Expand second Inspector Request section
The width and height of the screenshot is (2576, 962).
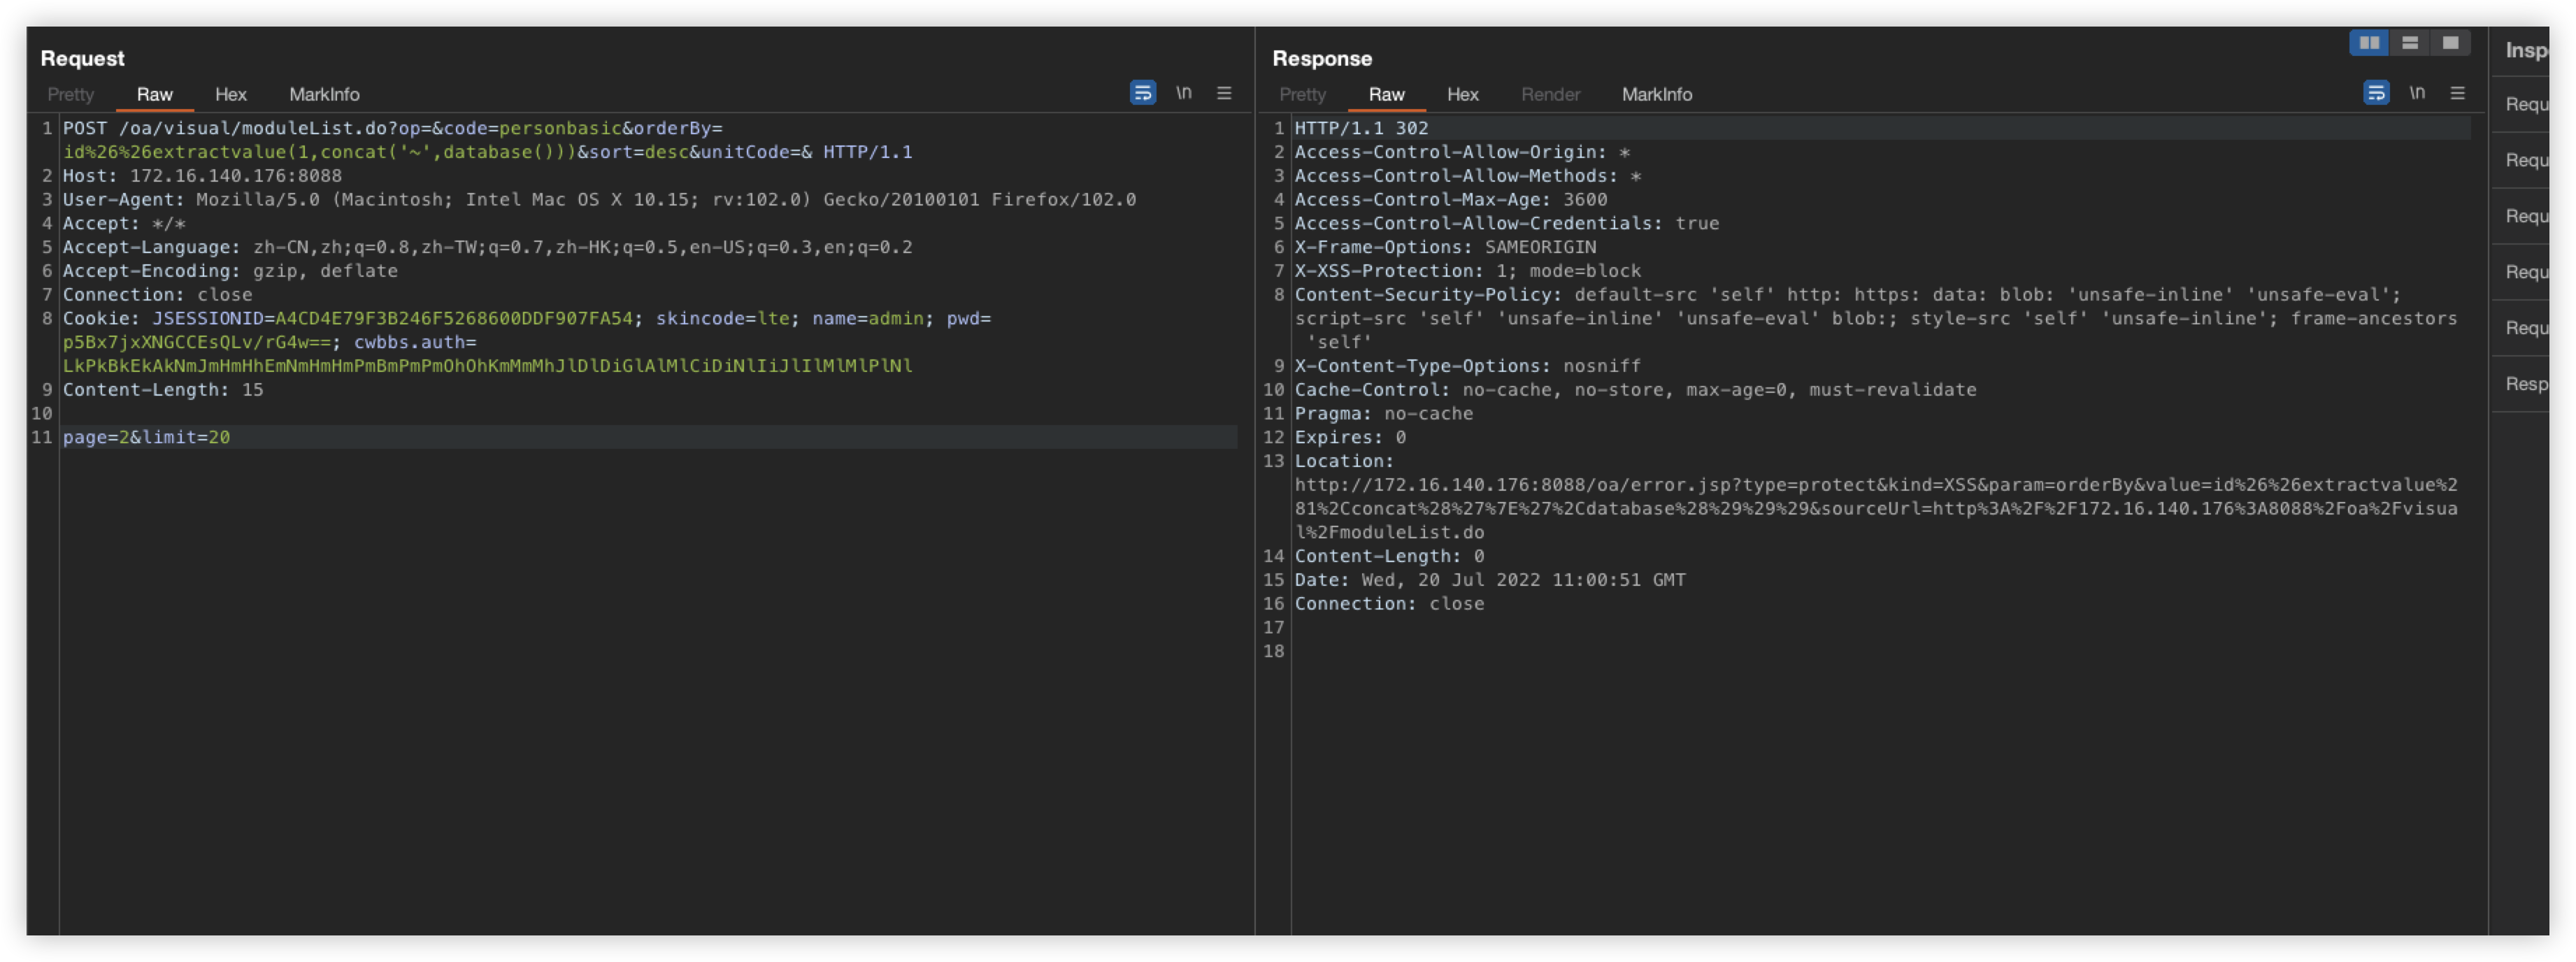tap(2526, 160)
